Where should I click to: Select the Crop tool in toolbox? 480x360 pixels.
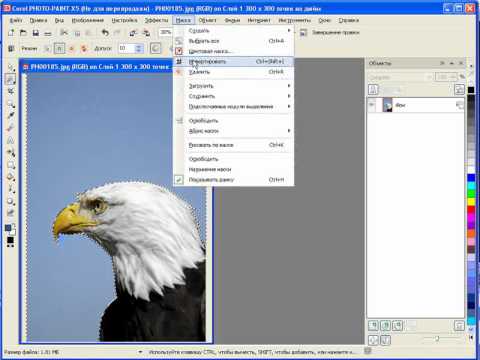click(x=11, y=91)
